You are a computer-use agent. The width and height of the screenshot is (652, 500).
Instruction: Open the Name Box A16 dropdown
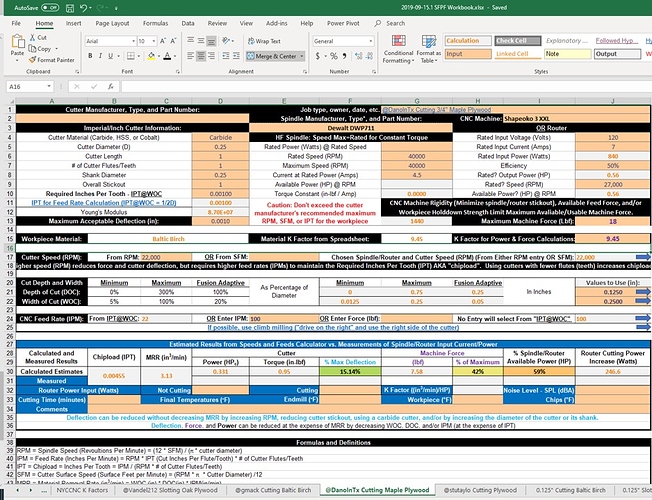pyautogui.click(x=49, y=87)
